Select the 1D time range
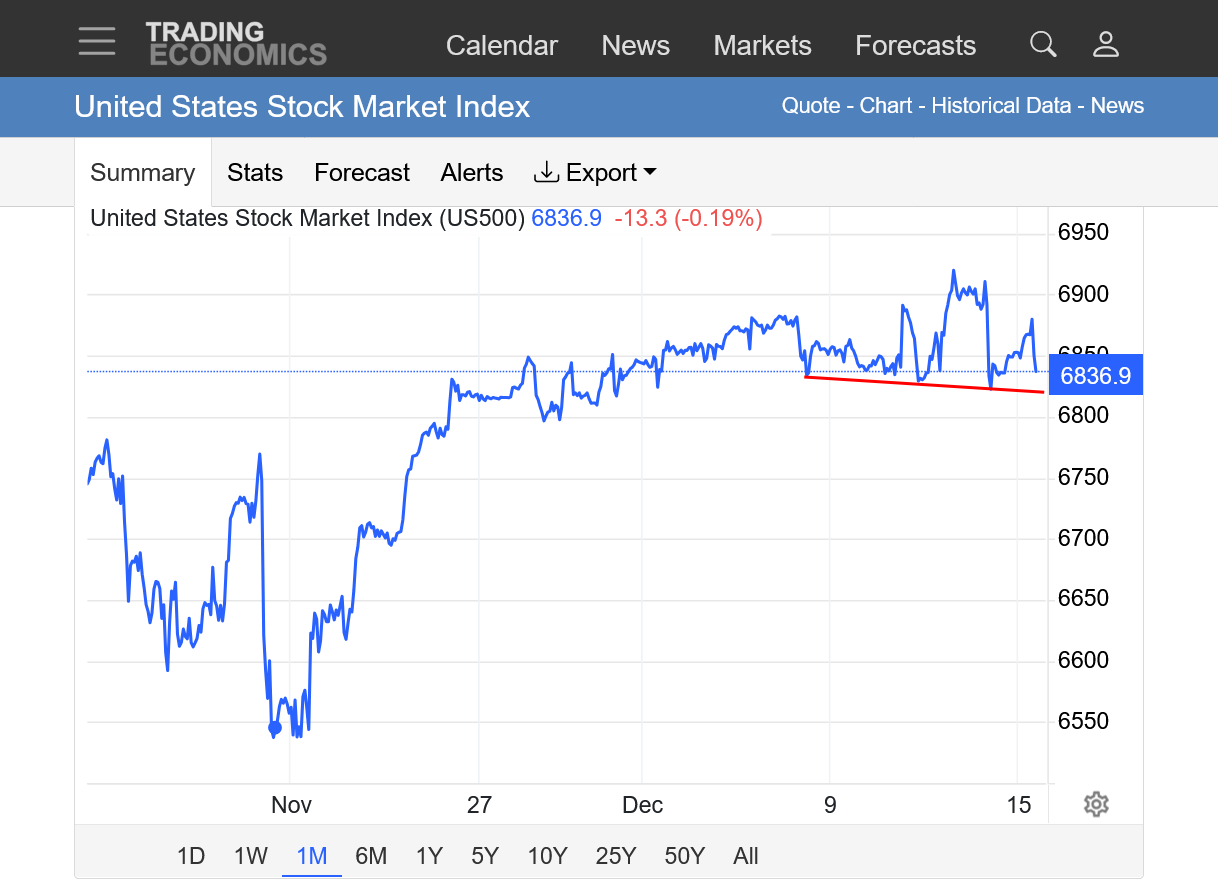The image size is (1218, 892). [x=190, y=856]
